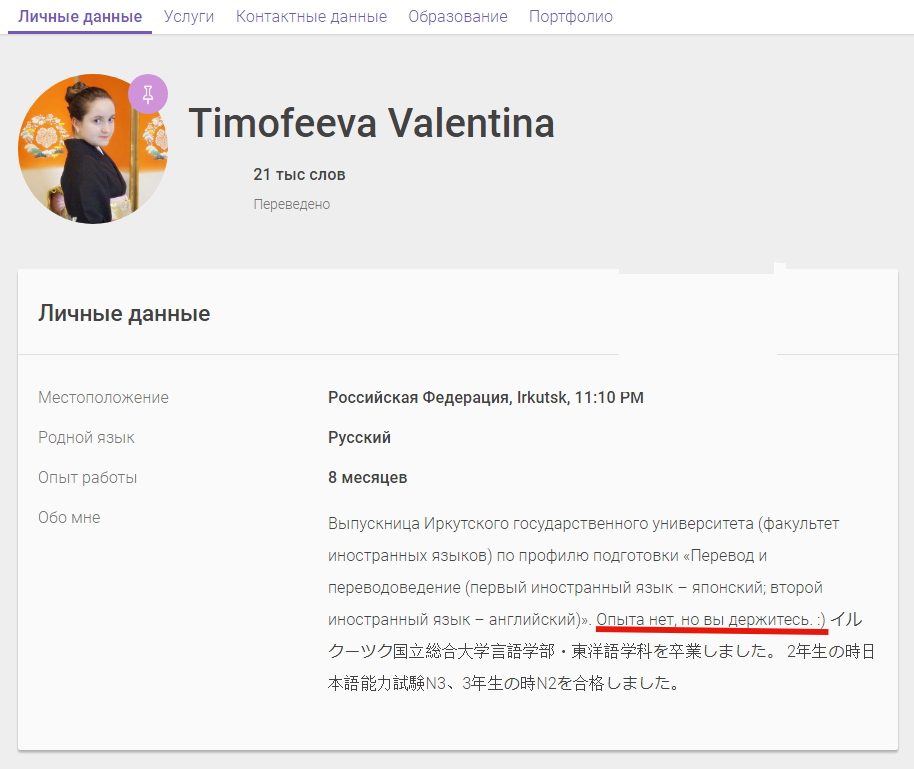Click the 8 месяцев experience value
Image resolution: width=914 pixels, height=769 pixels.
coord(367,477)
